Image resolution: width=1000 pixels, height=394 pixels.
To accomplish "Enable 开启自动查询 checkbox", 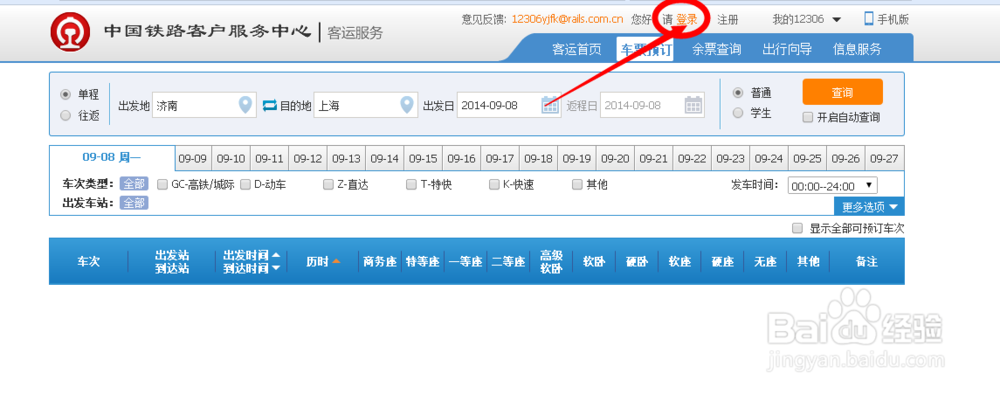I will (808, 117).
